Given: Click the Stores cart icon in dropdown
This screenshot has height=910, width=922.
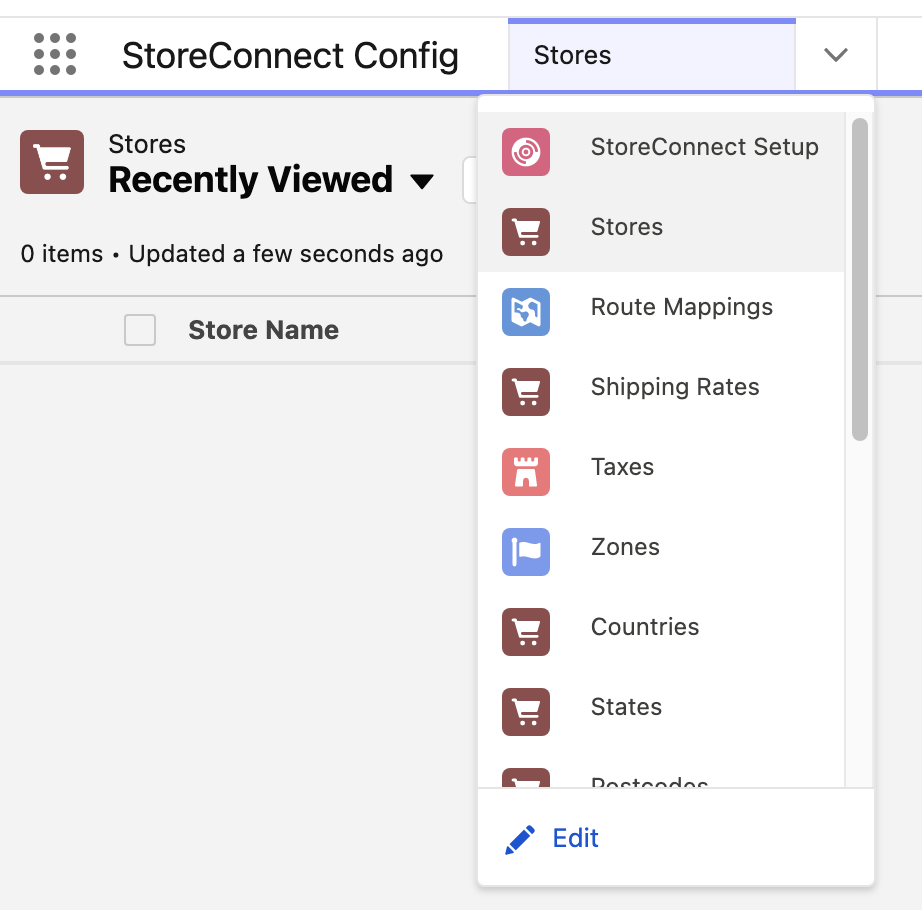Looking at the screenshot, I should 526,232.
